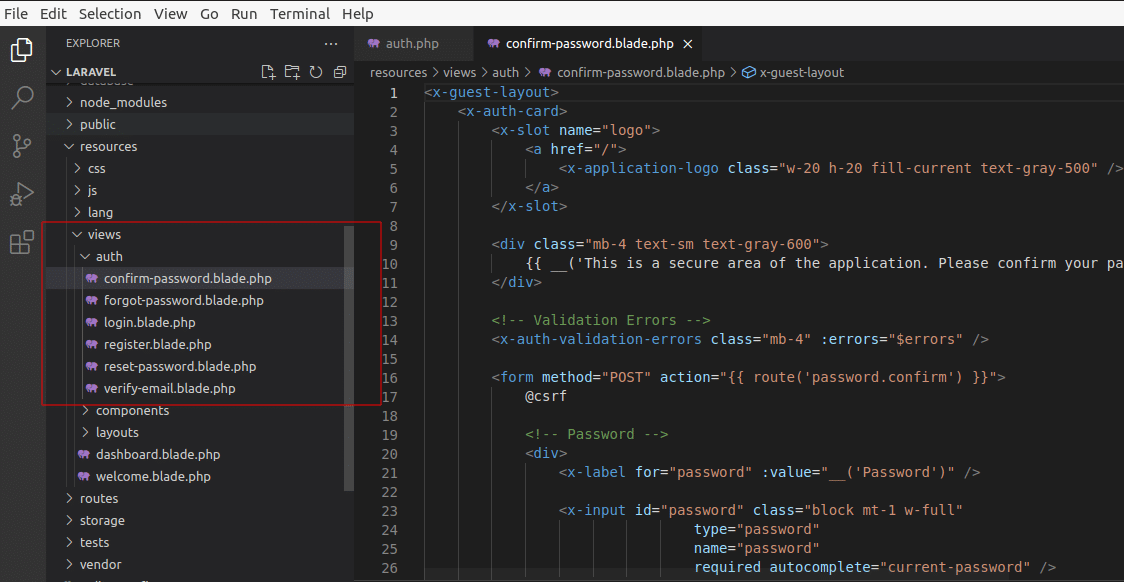Viewport: 1124px width, 582px height.
Task: Collapse all folders in explorer
Action: pyautogui.click(x=340, y=72)
